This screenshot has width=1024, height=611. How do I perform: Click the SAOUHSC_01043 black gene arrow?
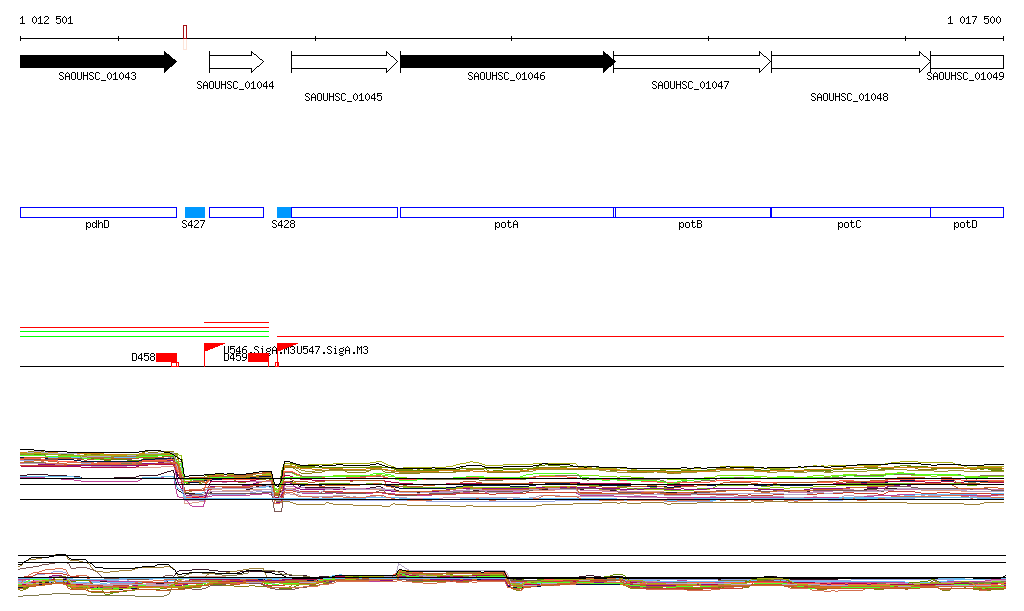tap(97, 62)
